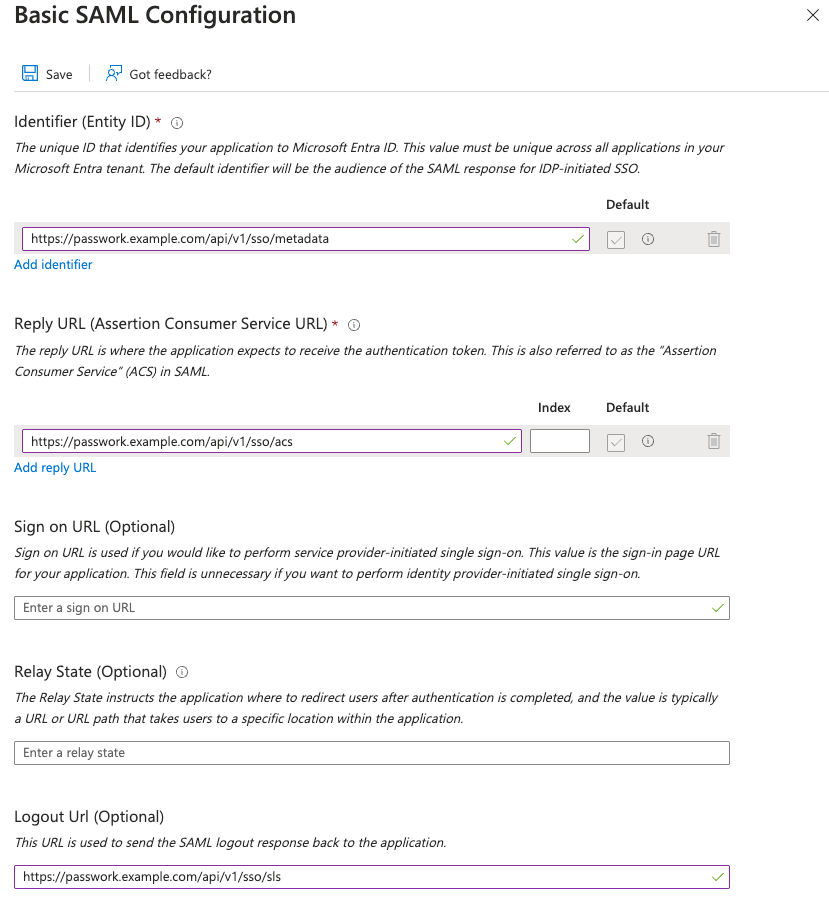The image size is (829, 902).
Task: Delete the identifier entry using the trash icon
Action: pos(713,239)
